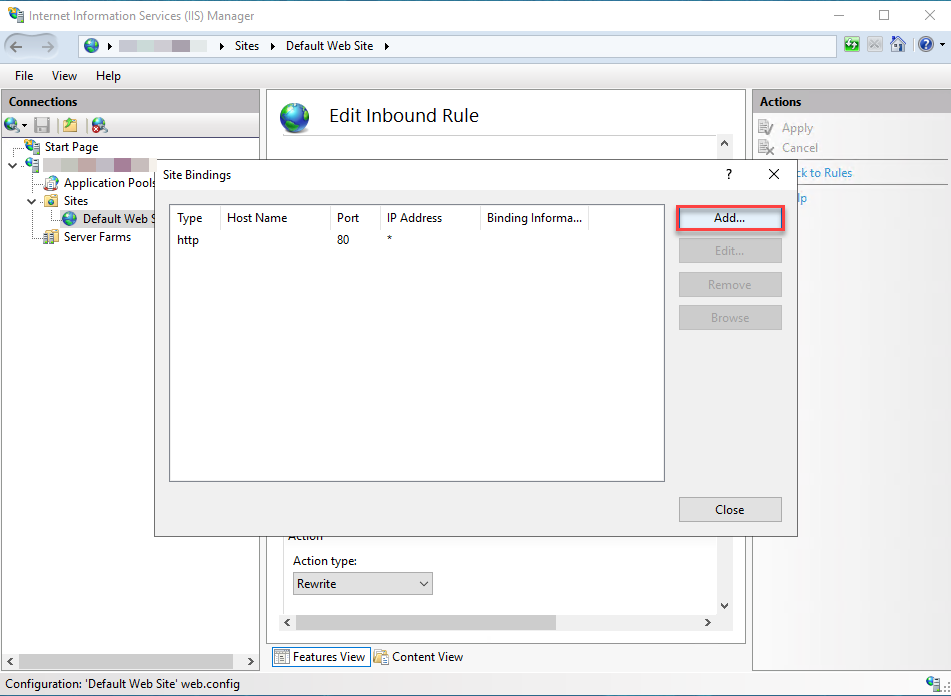Image resolution: width=951 pixels, height=696 pixels.
Task: Open the File menu
Action: (x=24, y=76)
